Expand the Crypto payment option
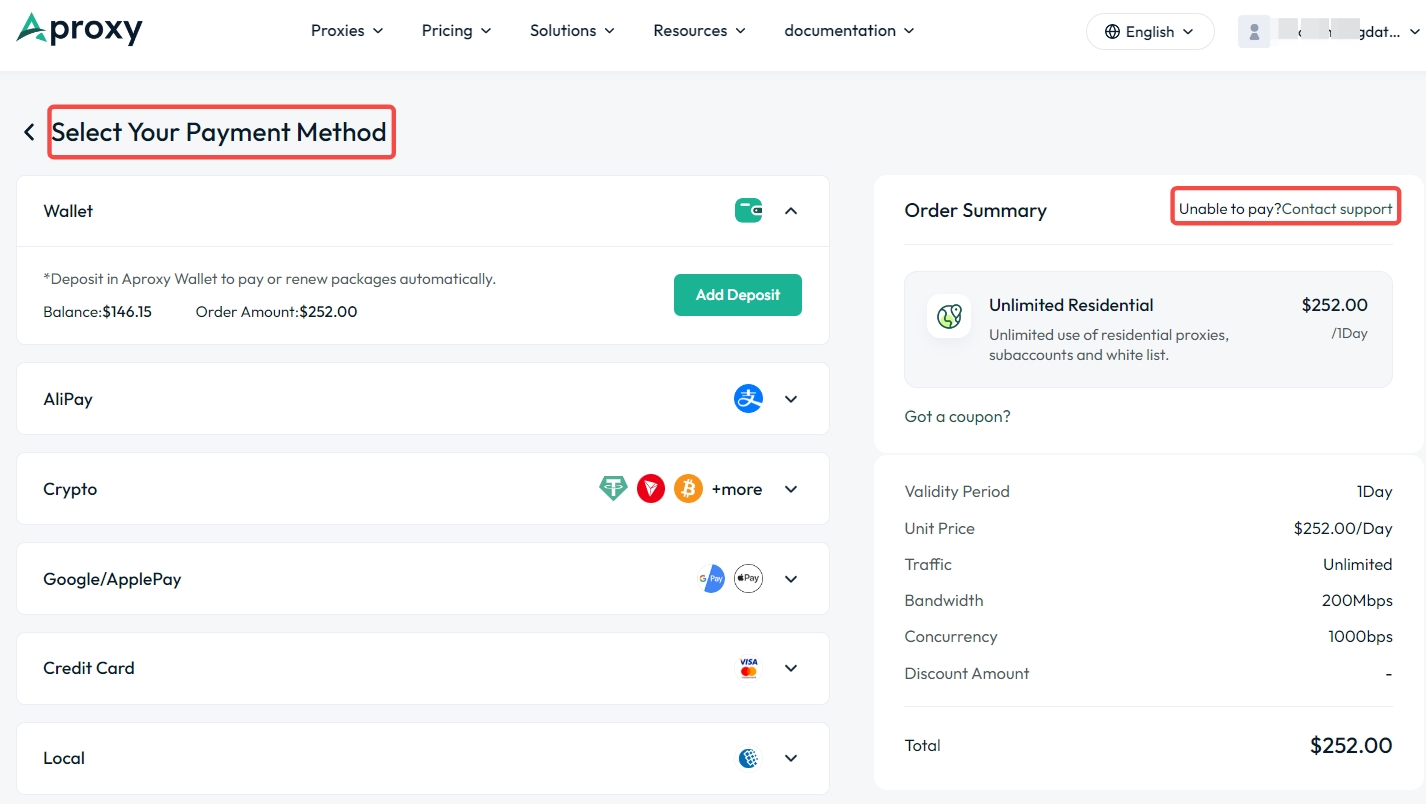 [791, 489]
